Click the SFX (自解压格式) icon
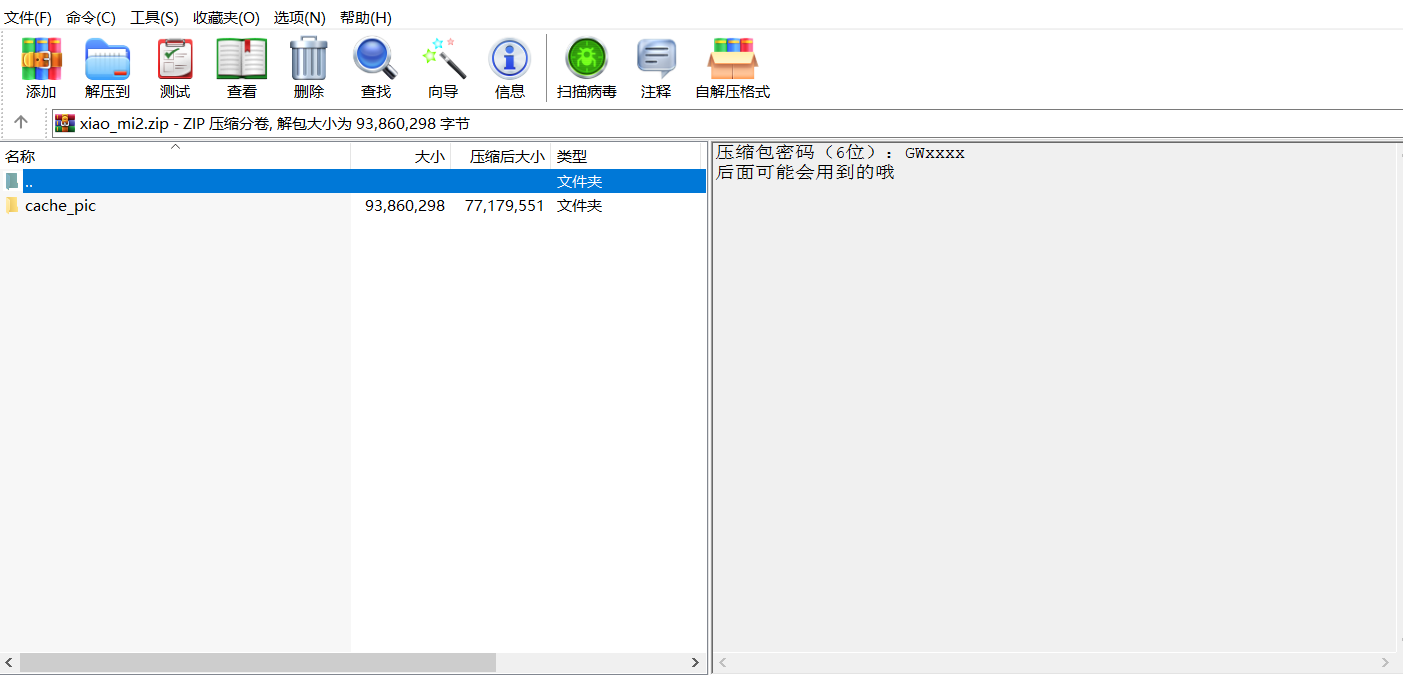 point(733,60)
